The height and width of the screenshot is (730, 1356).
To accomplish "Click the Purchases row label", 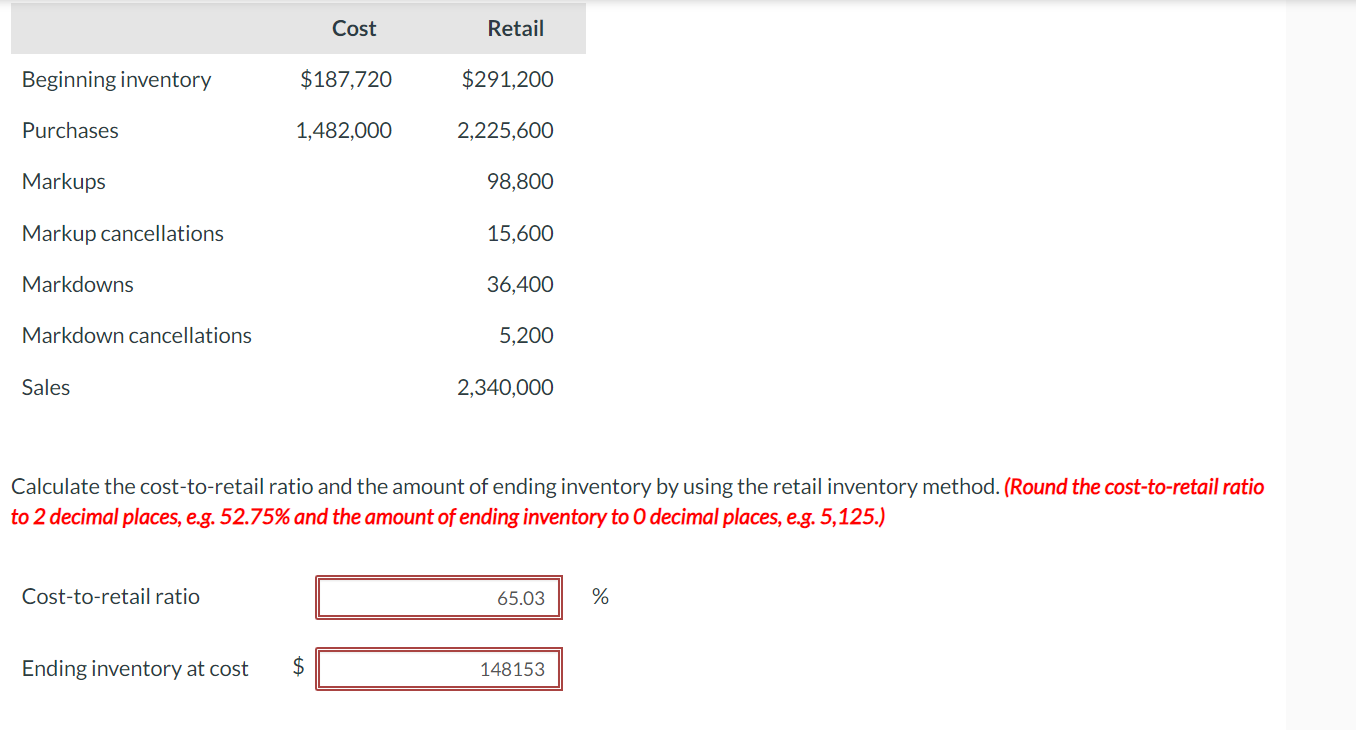I will point(70,130).
